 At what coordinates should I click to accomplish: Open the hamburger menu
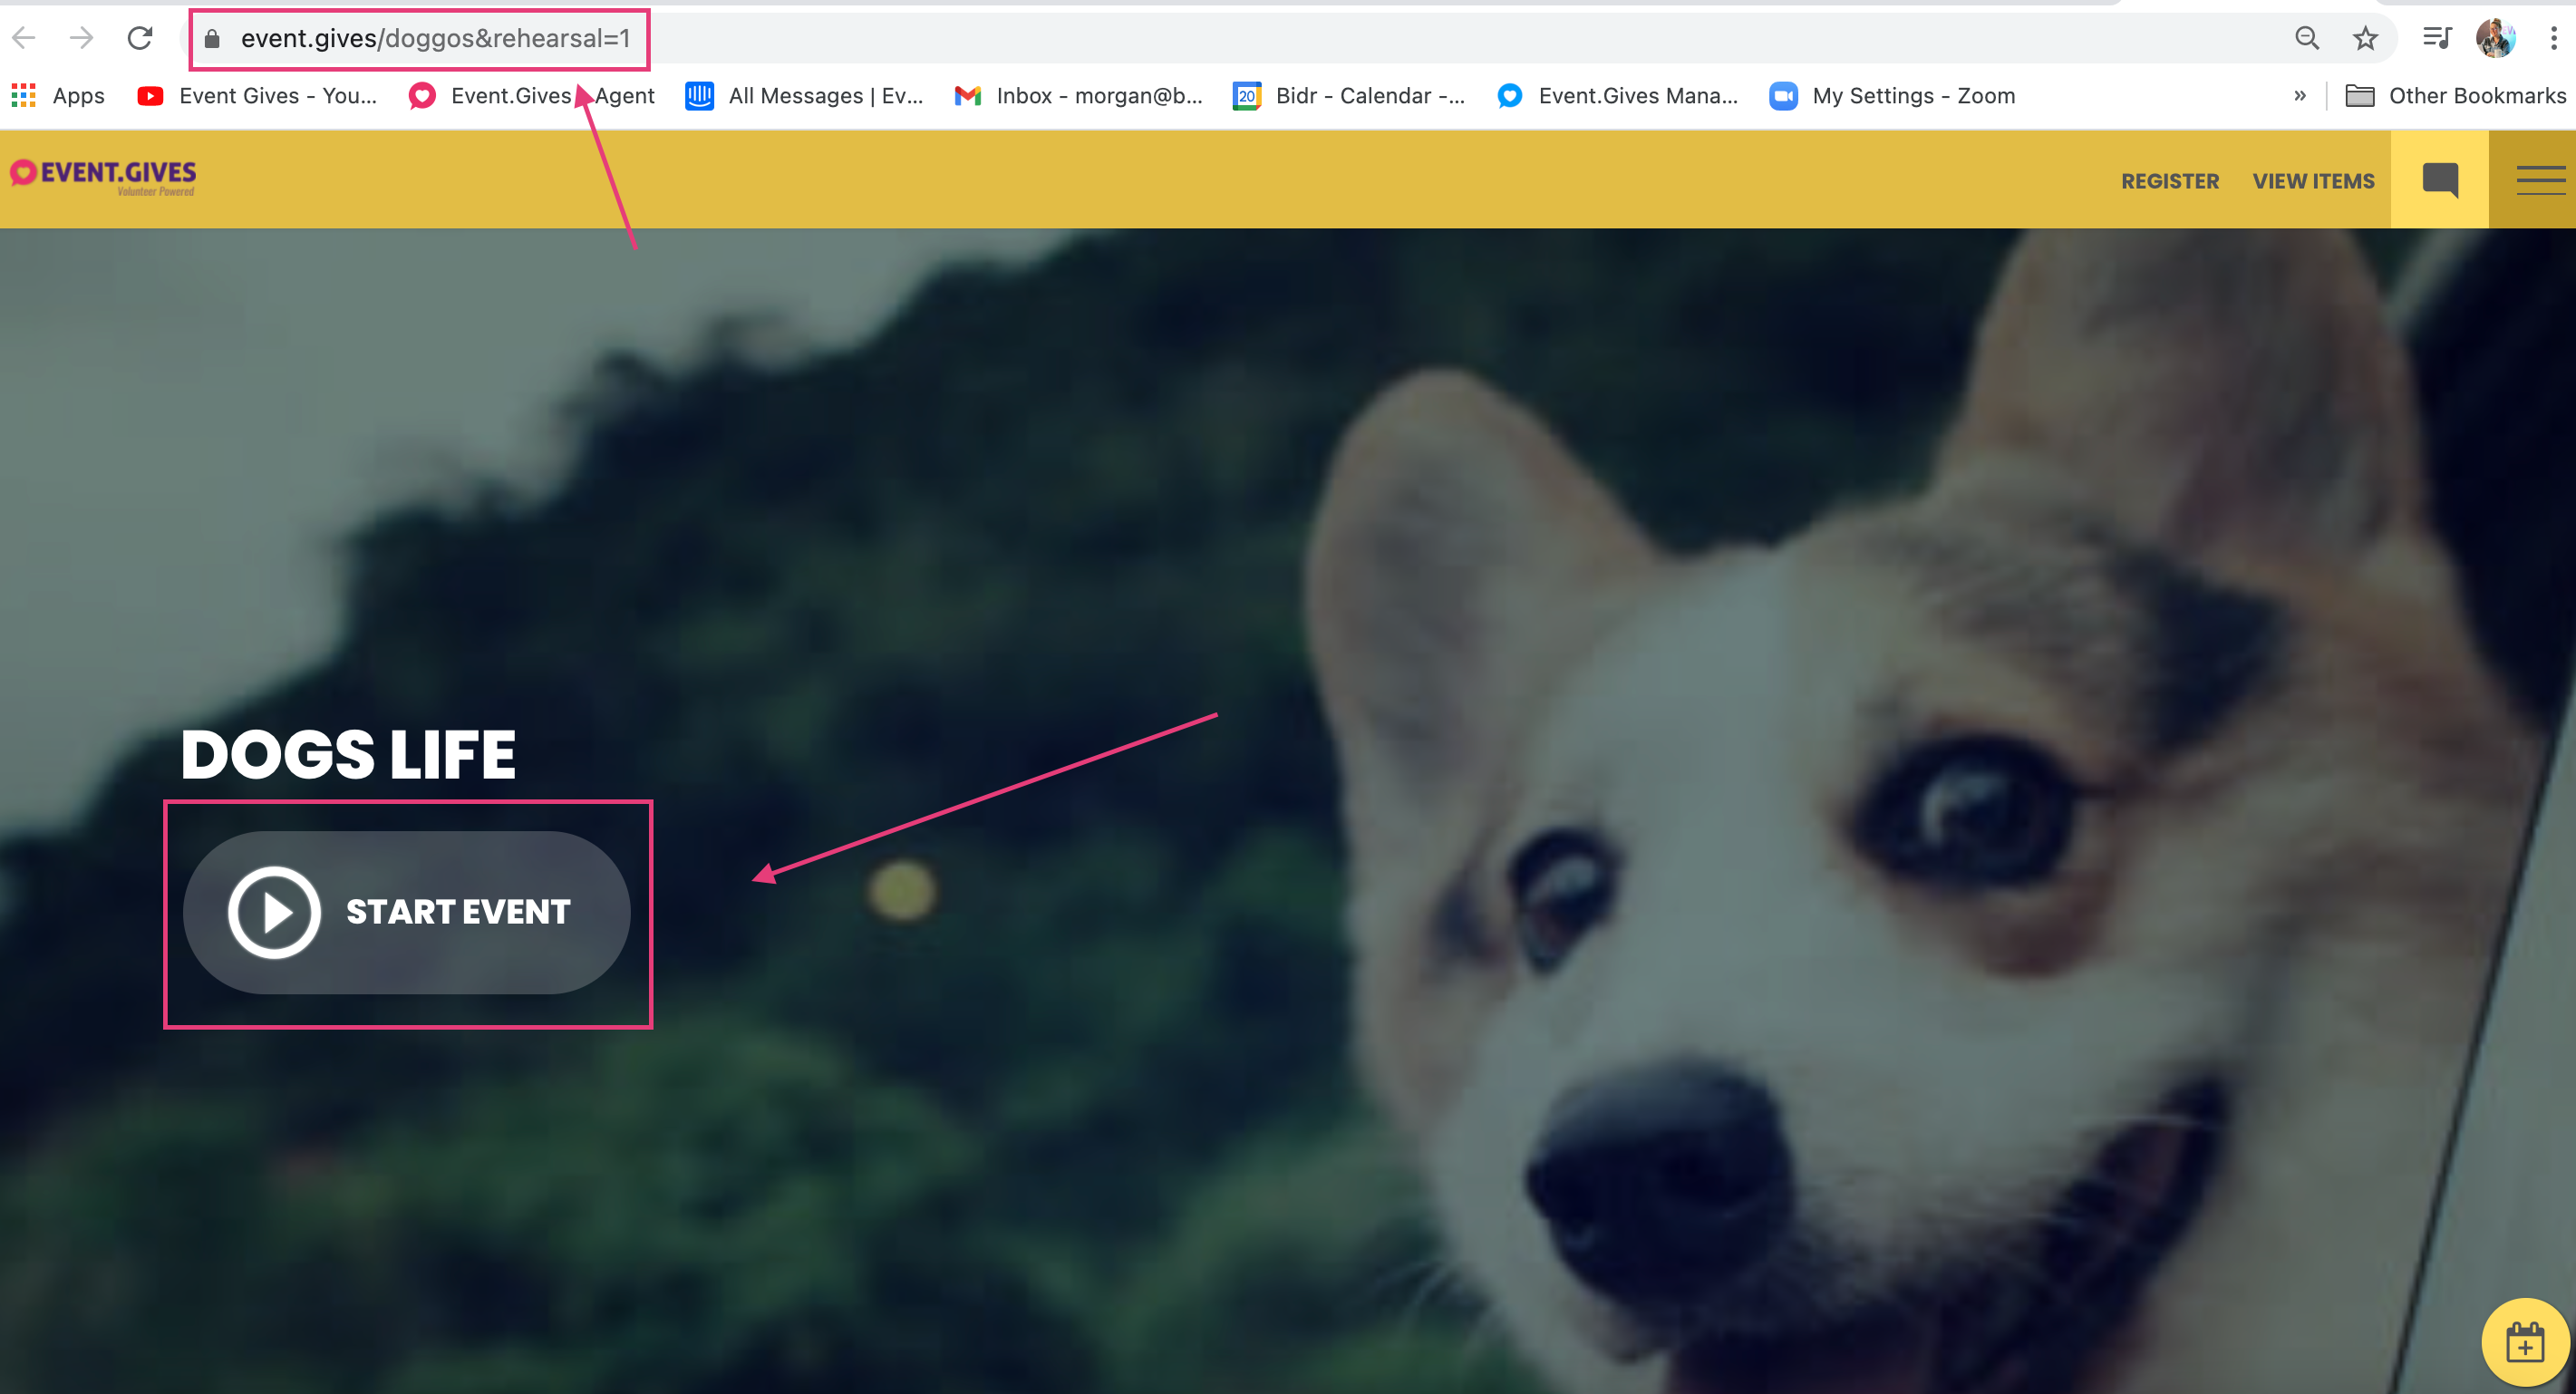click(x=2540, y=180)
